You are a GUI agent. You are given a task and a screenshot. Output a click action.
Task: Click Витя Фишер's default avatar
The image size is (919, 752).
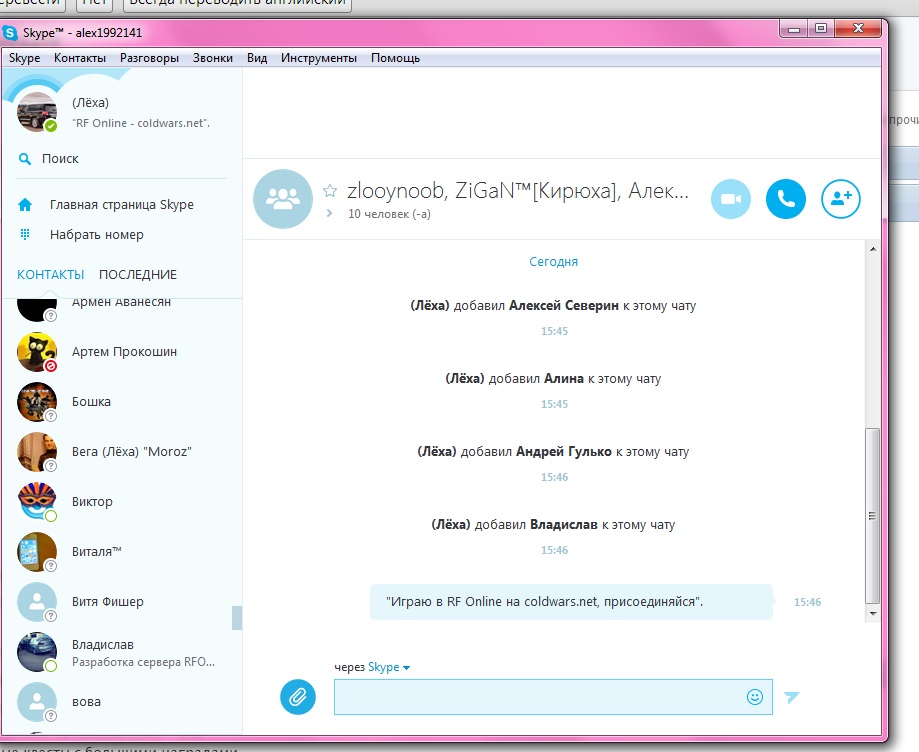click(x=37, y=601)
